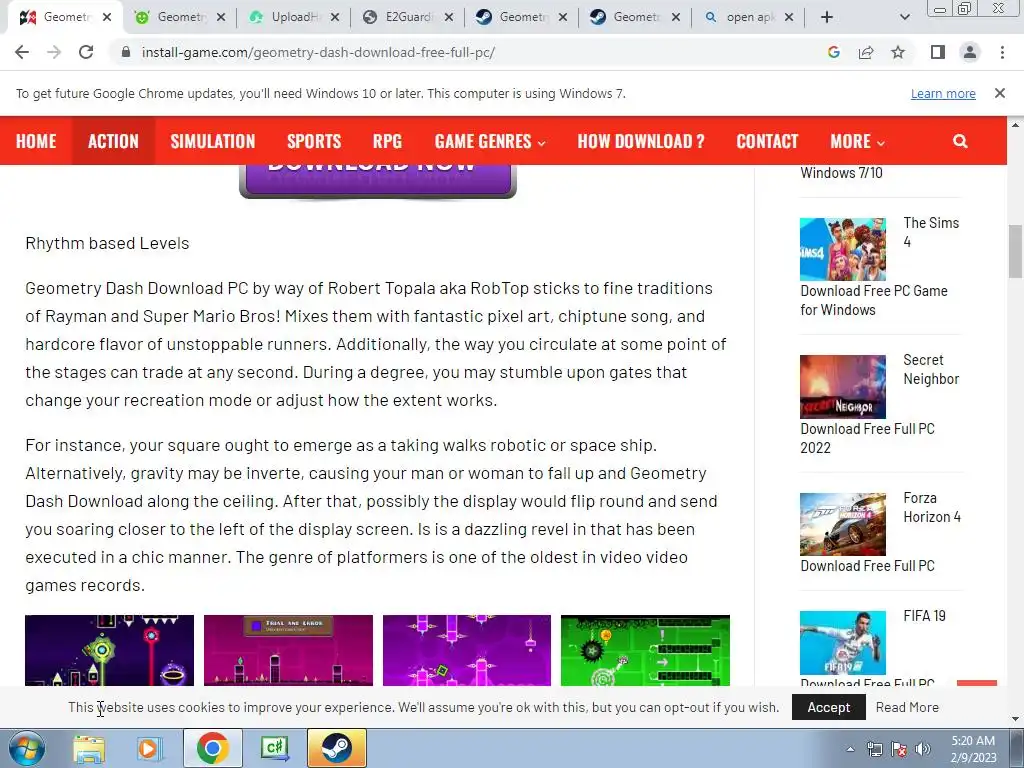Bookmark this page with the star icon
The height and width of the screenshot is (768, 1024).
tap(898, 52)
